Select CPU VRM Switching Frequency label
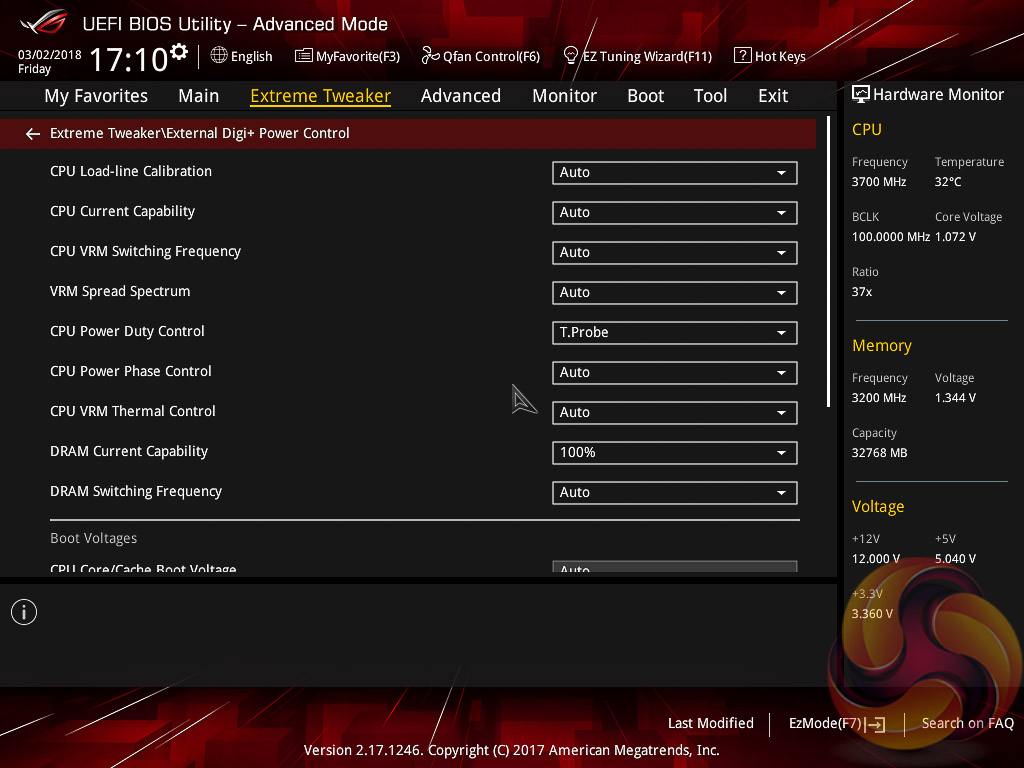 (146, 251)
